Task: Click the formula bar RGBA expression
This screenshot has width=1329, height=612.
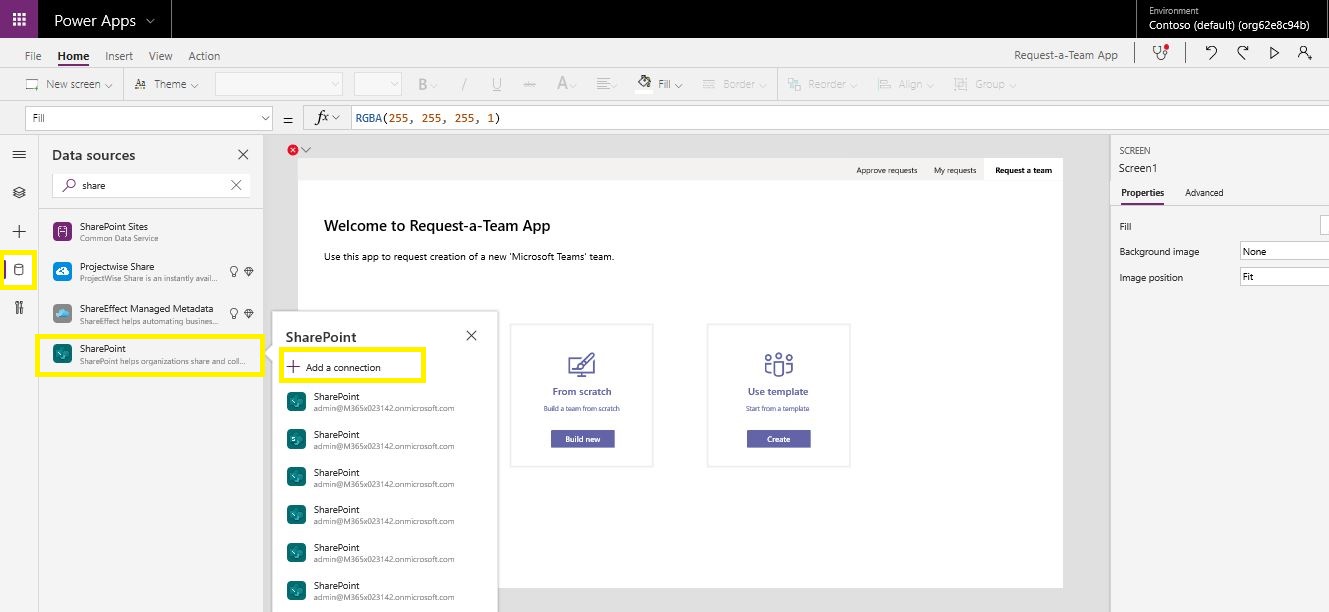Action: click(x=427, y=118)
